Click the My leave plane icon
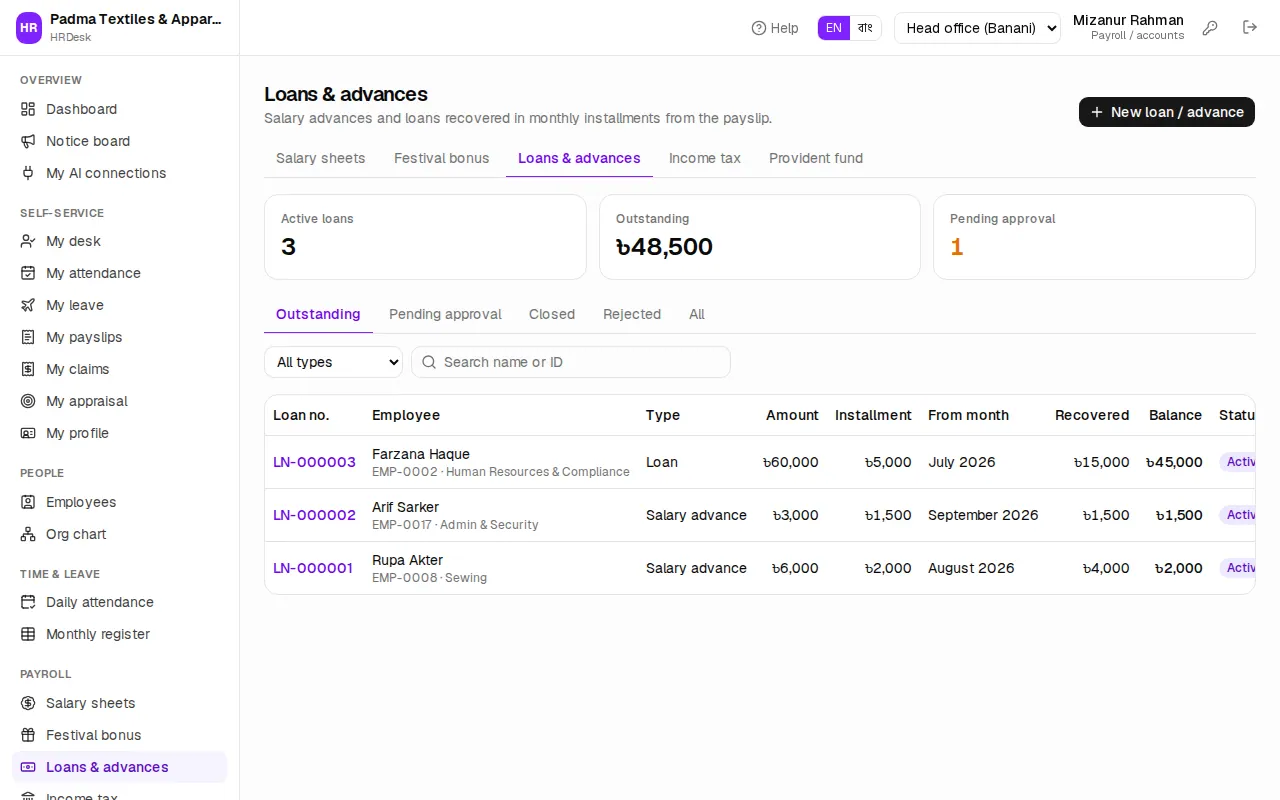The image size is (1280, 800). 28,305
